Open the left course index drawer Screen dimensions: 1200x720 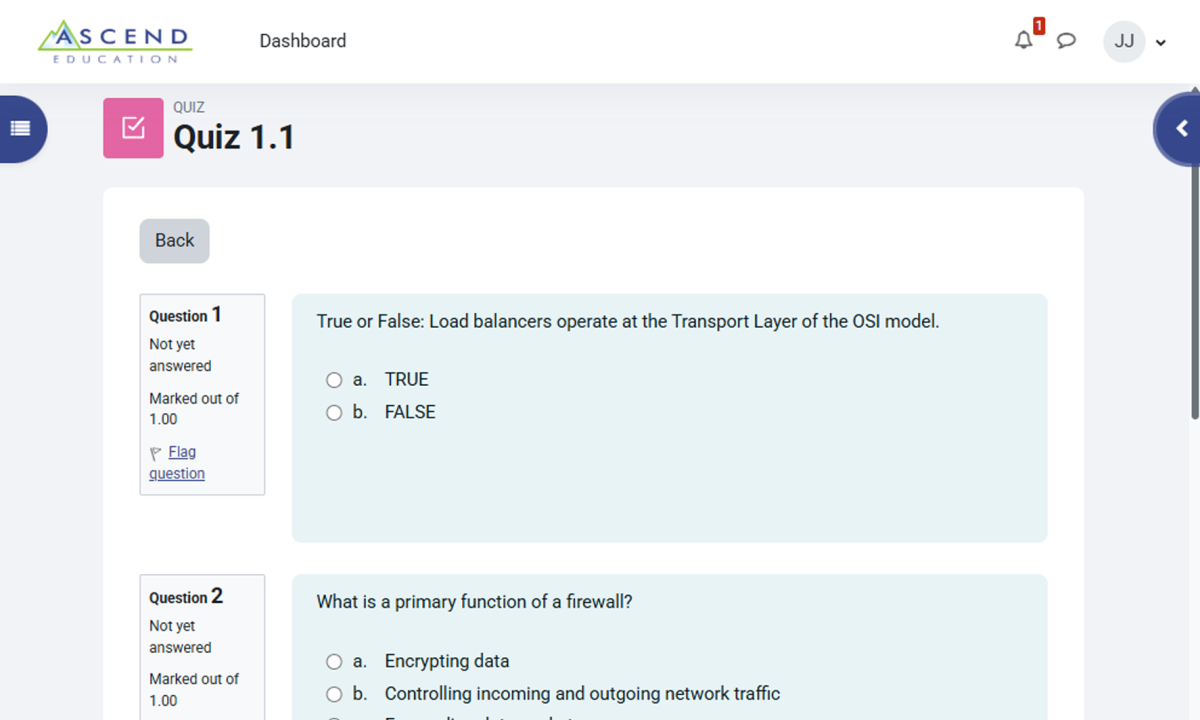click(x=20, y=128)
